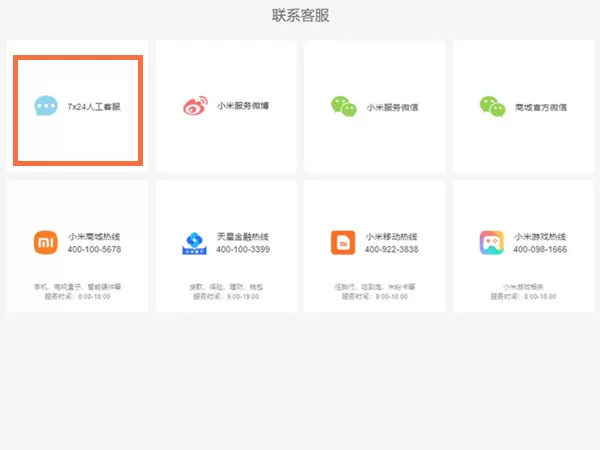600x450 pixels.
Task: Click the red Weibo logo icon
Action: [195, 106]
